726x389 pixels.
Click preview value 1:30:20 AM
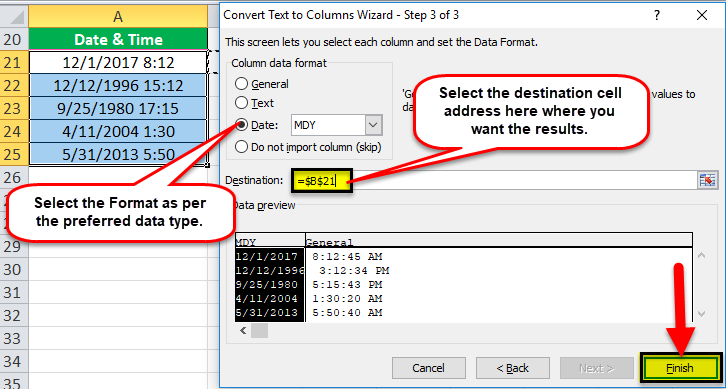pyautogui.click(x=347, y=299)
